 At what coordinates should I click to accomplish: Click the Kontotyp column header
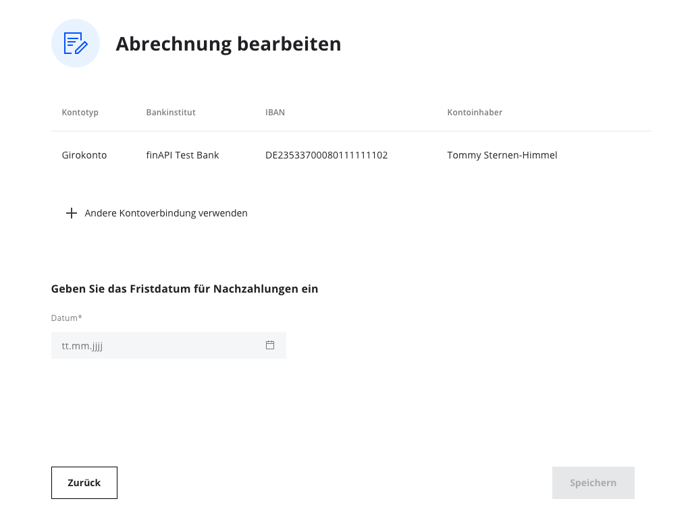pyautogui.click(x=80, y=112)
